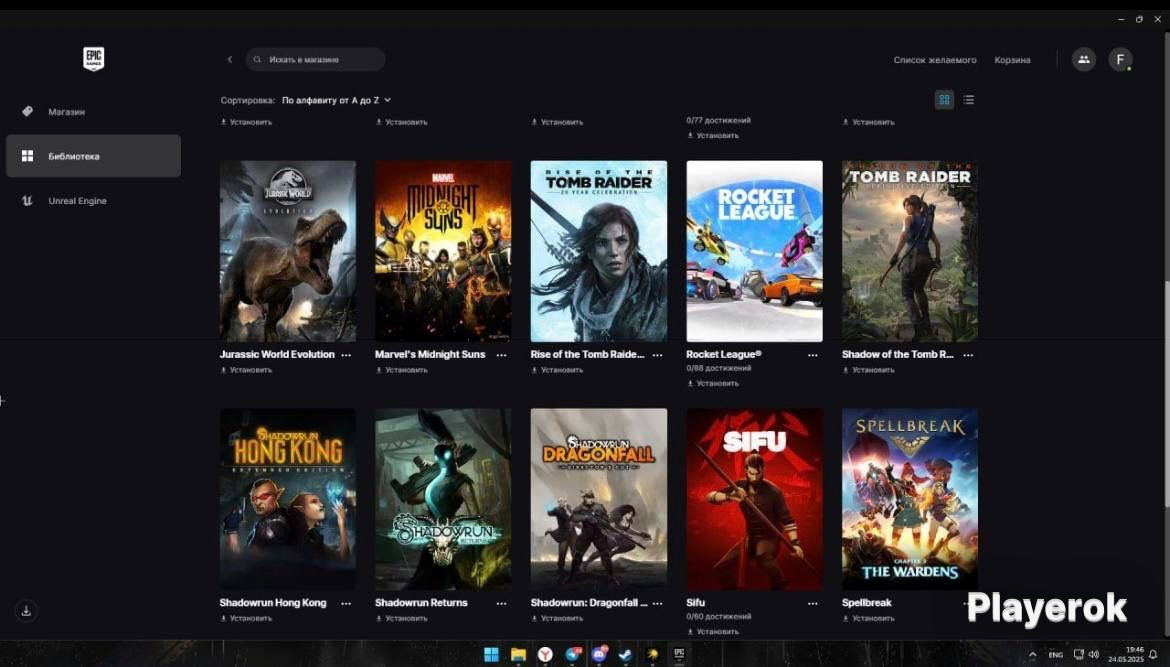The width and height of the screenshot is (1170, 667).
Task: Install Rise of the Tomb Raider
Action: tap(557, 370)
